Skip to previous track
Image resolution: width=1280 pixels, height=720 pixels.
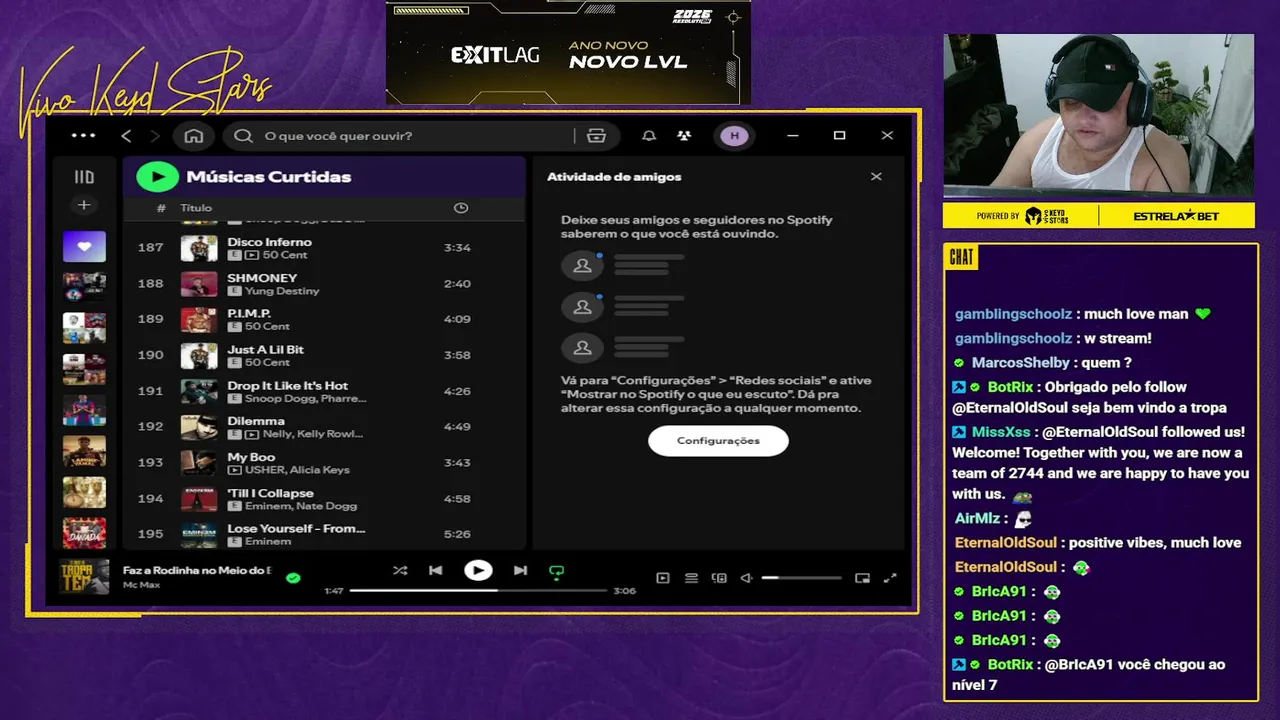click(x=435, y=571)
